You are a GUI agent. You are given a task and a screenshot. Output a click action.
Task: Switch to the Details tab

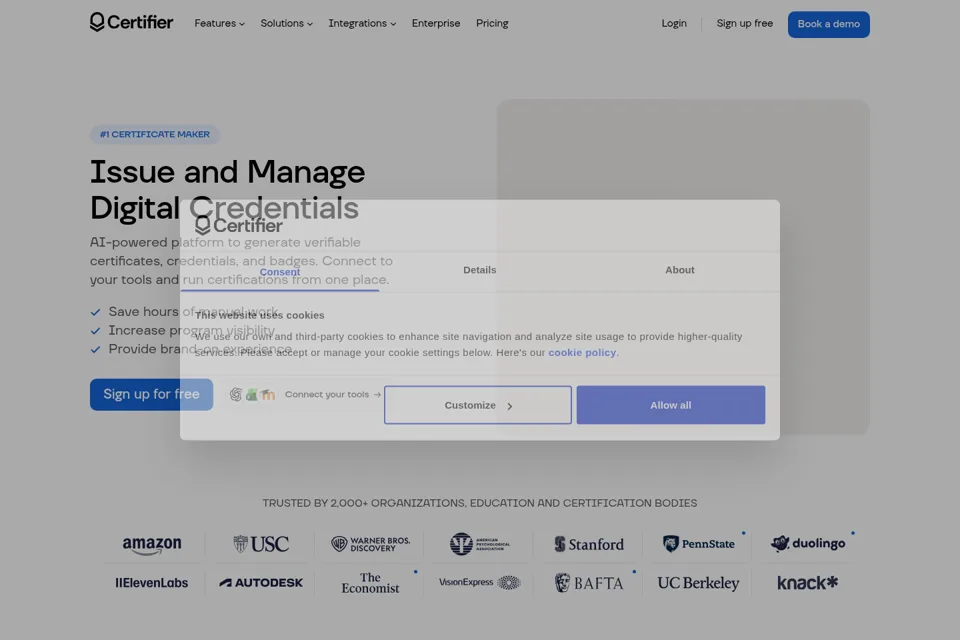479,270
